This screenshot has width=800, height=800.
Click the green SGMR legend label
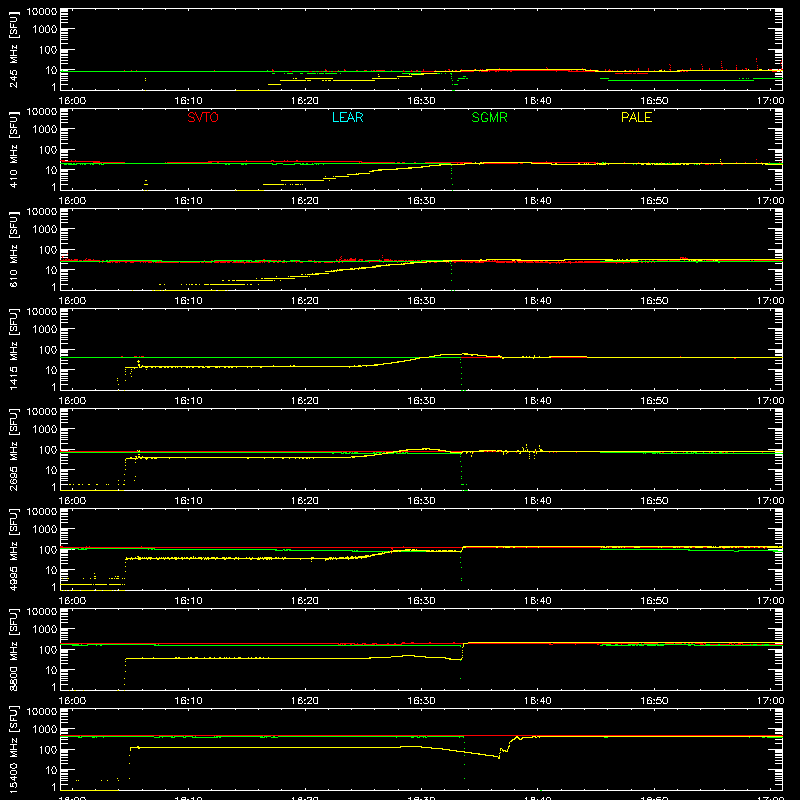click(x=489, y=117)
